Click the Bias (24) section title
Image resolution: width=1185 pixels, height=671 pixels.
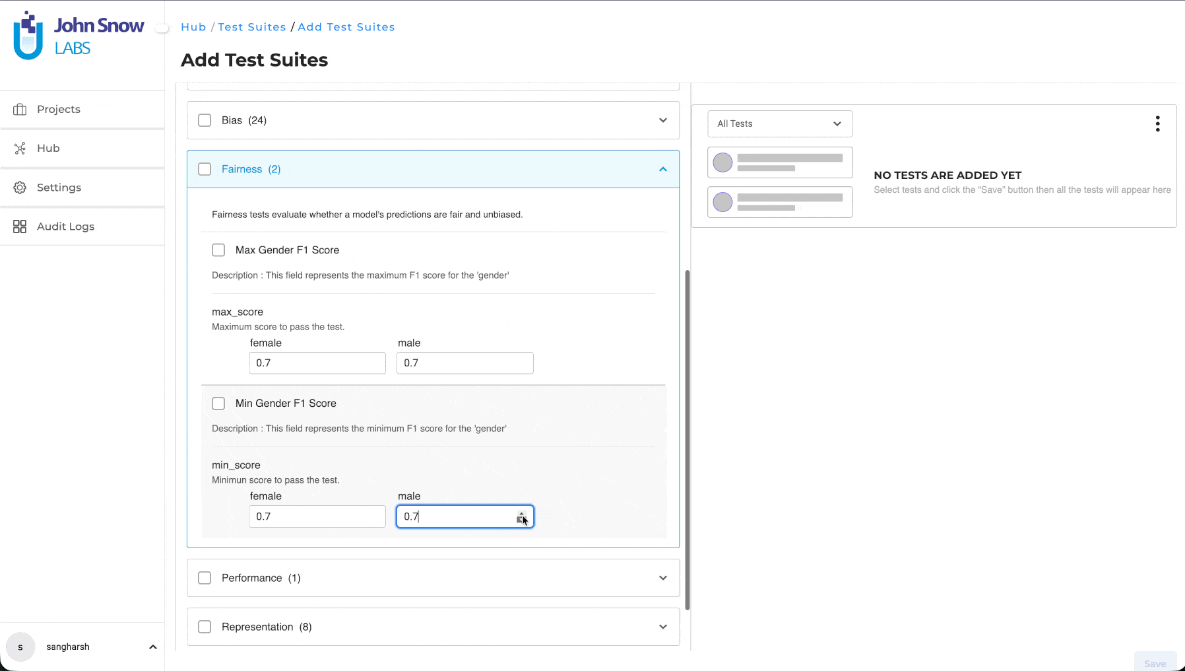[244, 120]
